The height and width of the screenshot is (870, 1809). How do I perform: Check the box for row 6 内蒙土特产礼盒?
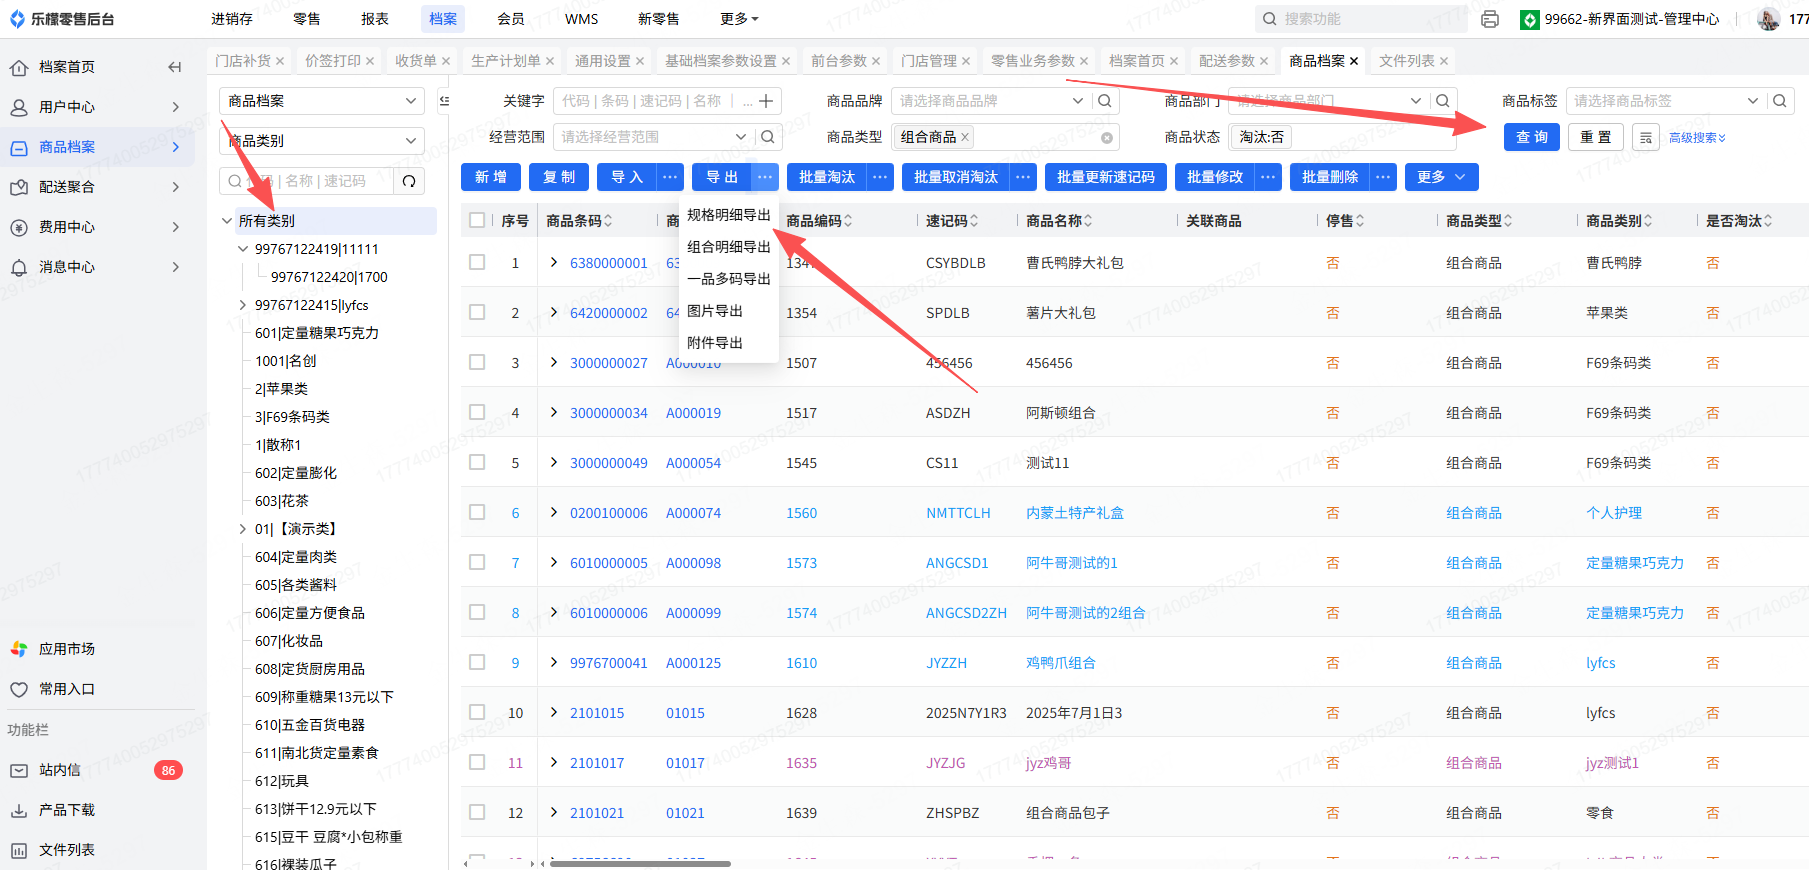(x=477, y=512)
